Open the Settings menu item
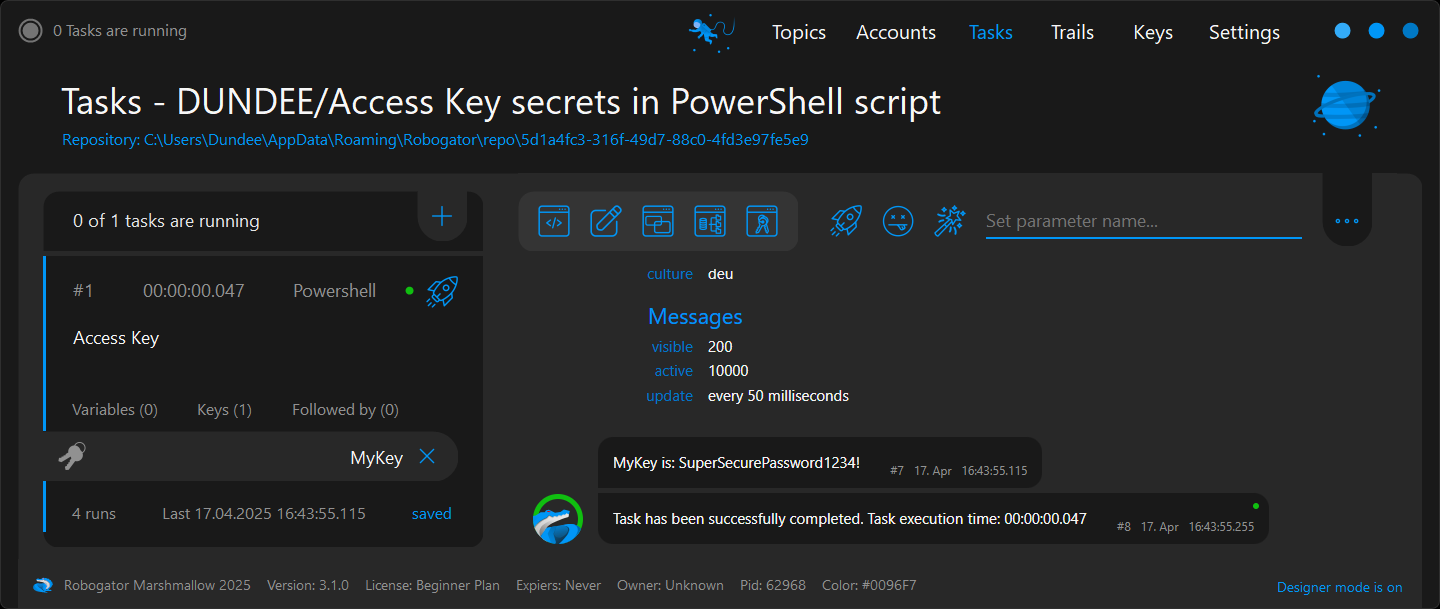This screenshot has height=609, width=1440. pos(1244,32)
